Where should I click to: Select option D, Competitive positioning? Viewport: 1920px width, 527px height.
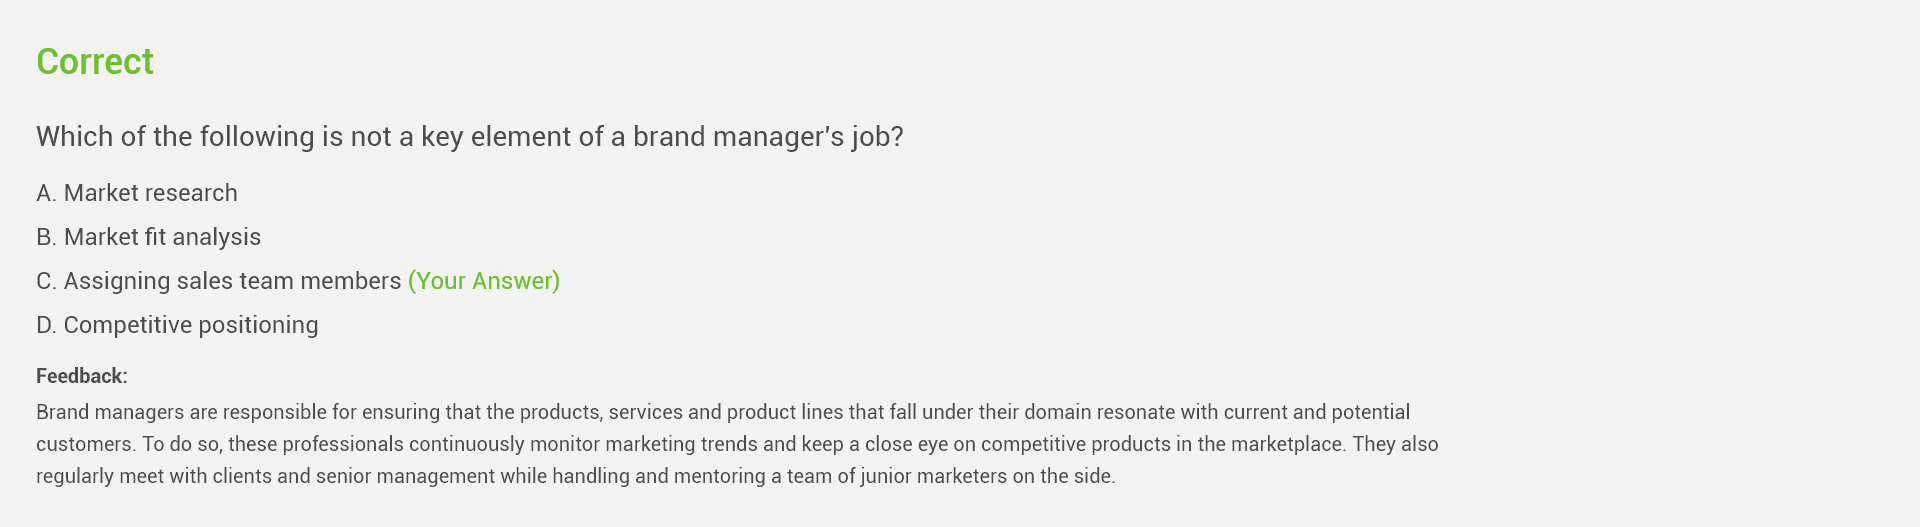pyautogui.click(x=190, y=325)
